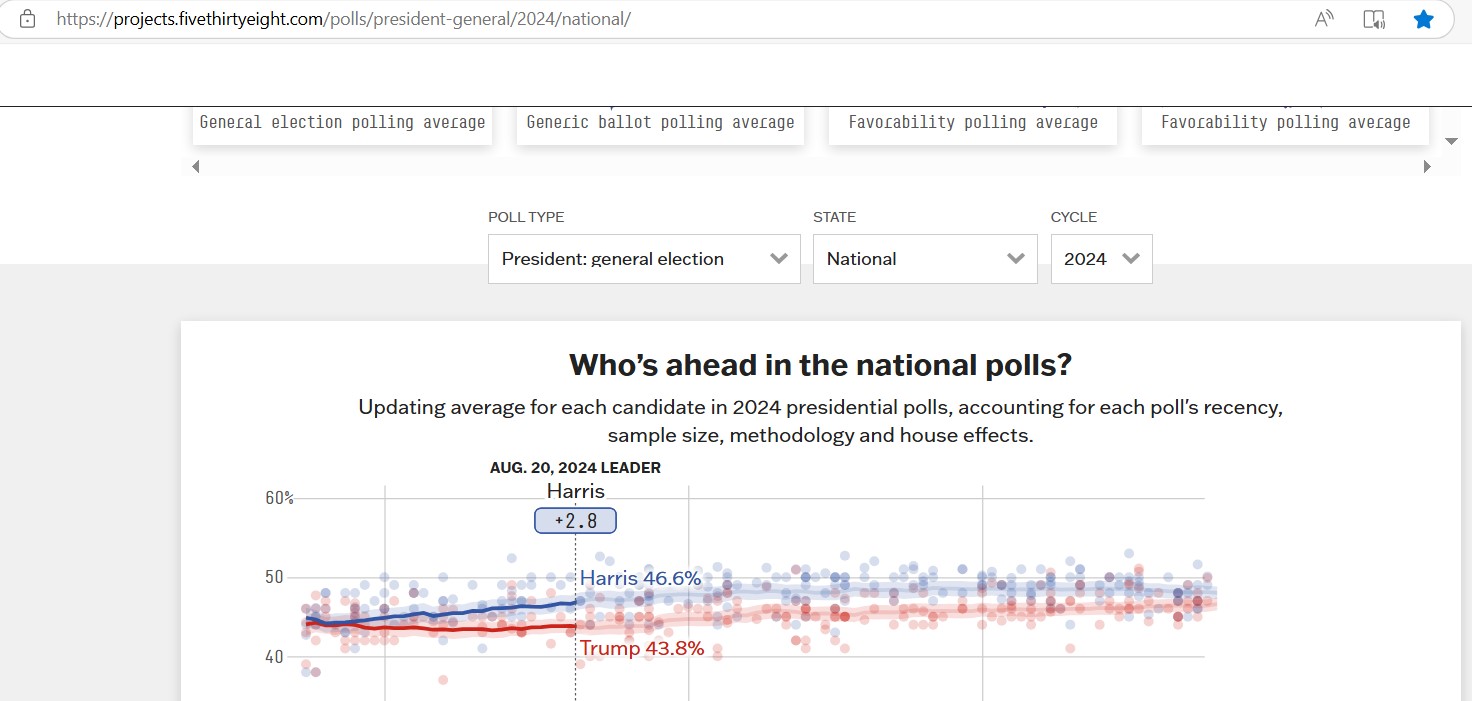The image size is (1472, 701).
Task: Open the Immersive Reader icon
Action: 1374,19
